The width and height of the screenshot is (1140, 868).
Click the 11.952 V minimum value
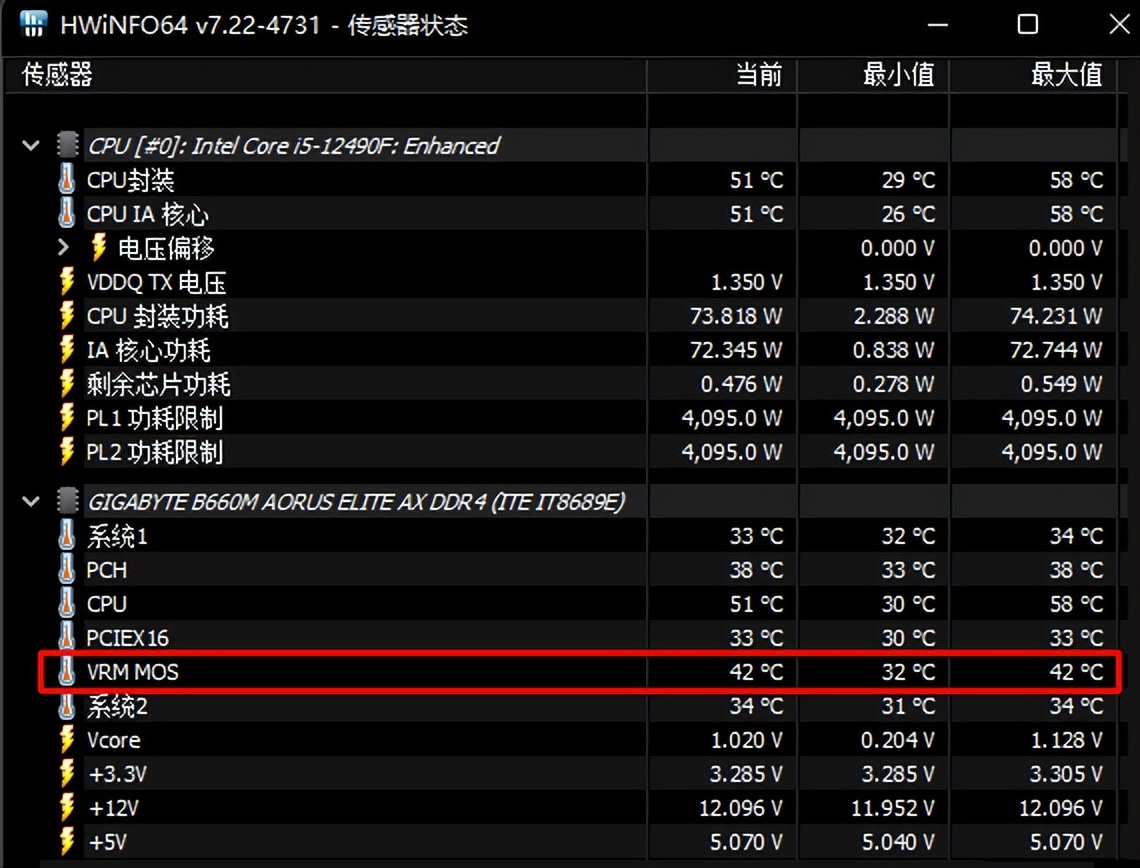[893, 808]
